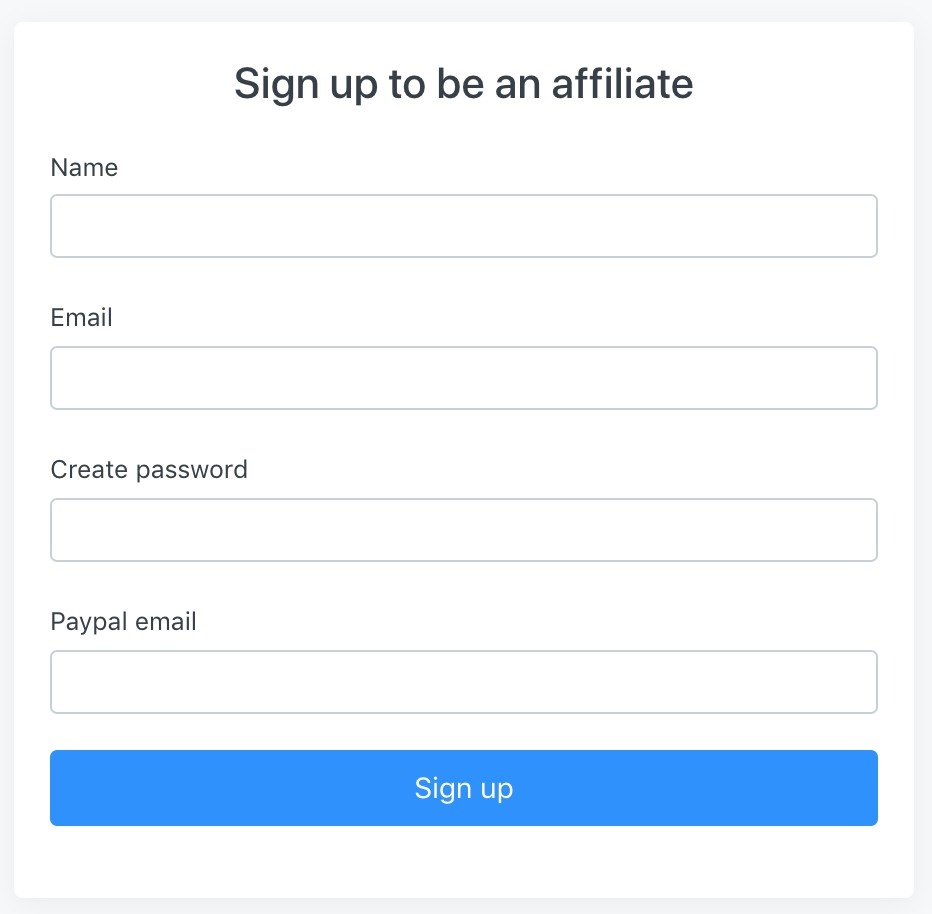
Task: Click the word 'affiliate' in the title
Action: 622,84
